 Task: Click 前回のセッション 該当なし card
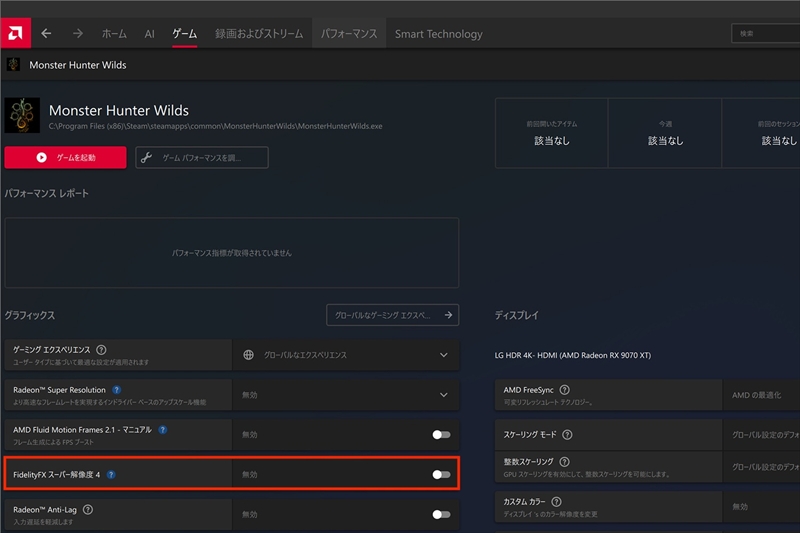coord(761,133)
